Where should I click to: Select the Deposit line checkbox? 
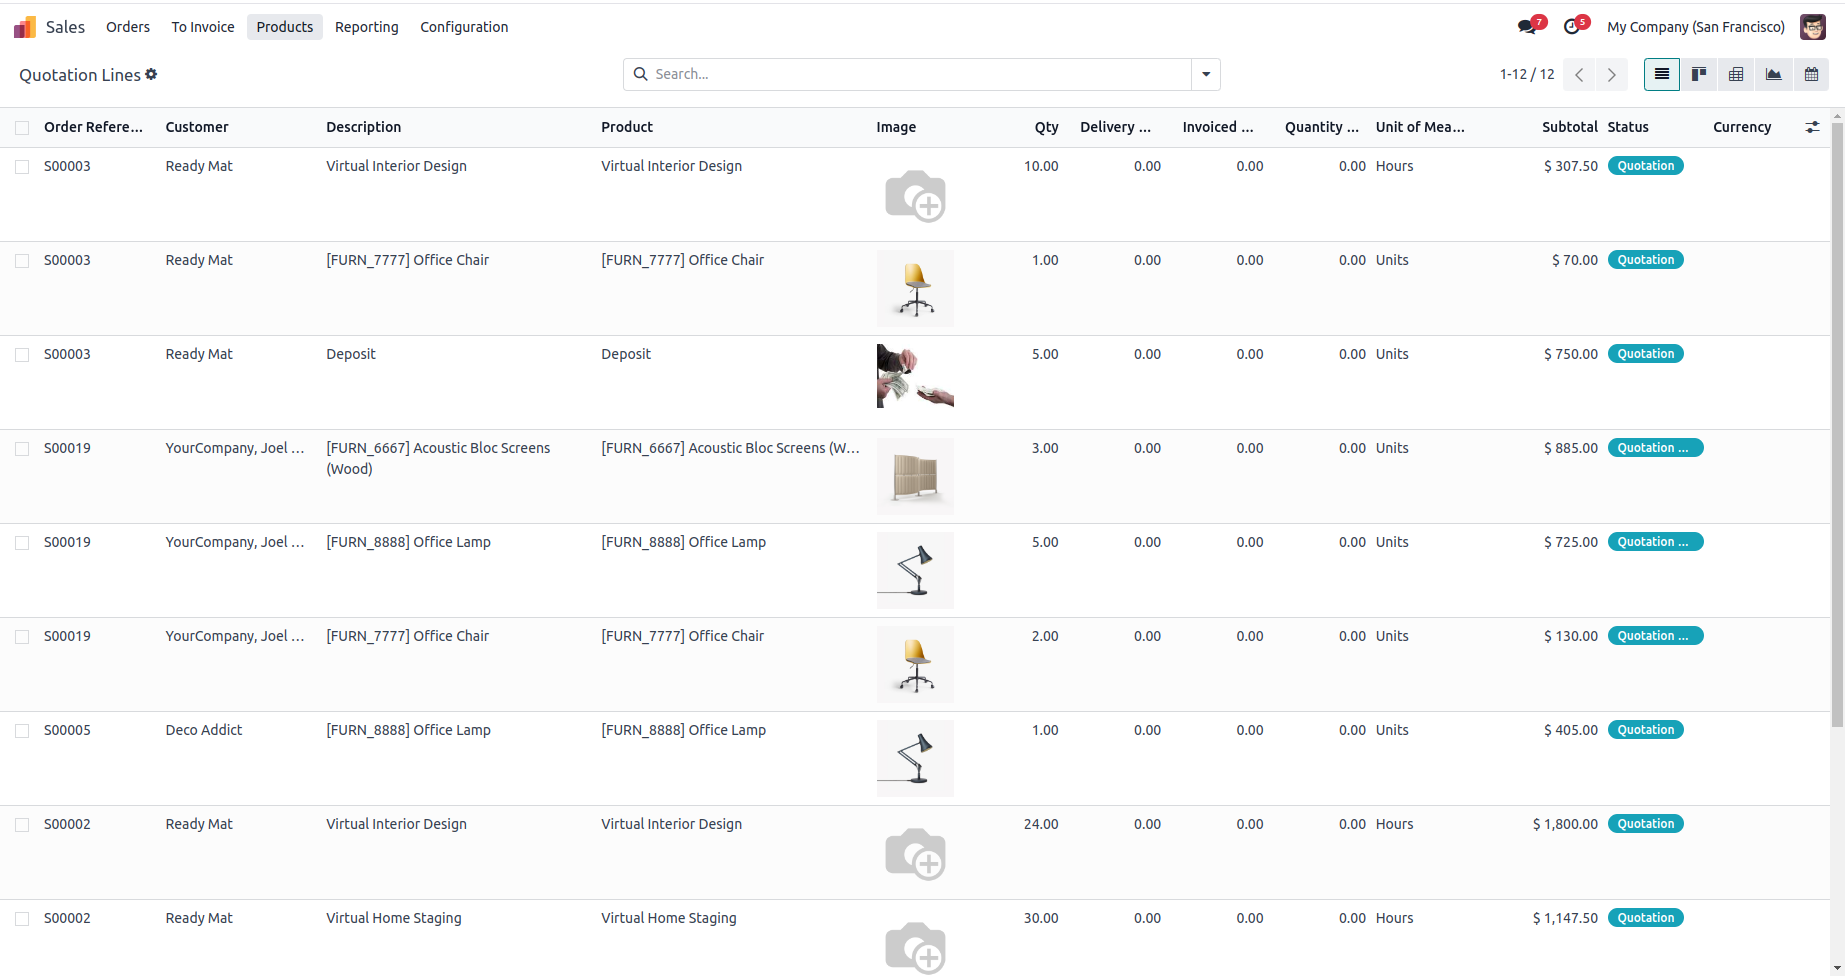point(22,355)
